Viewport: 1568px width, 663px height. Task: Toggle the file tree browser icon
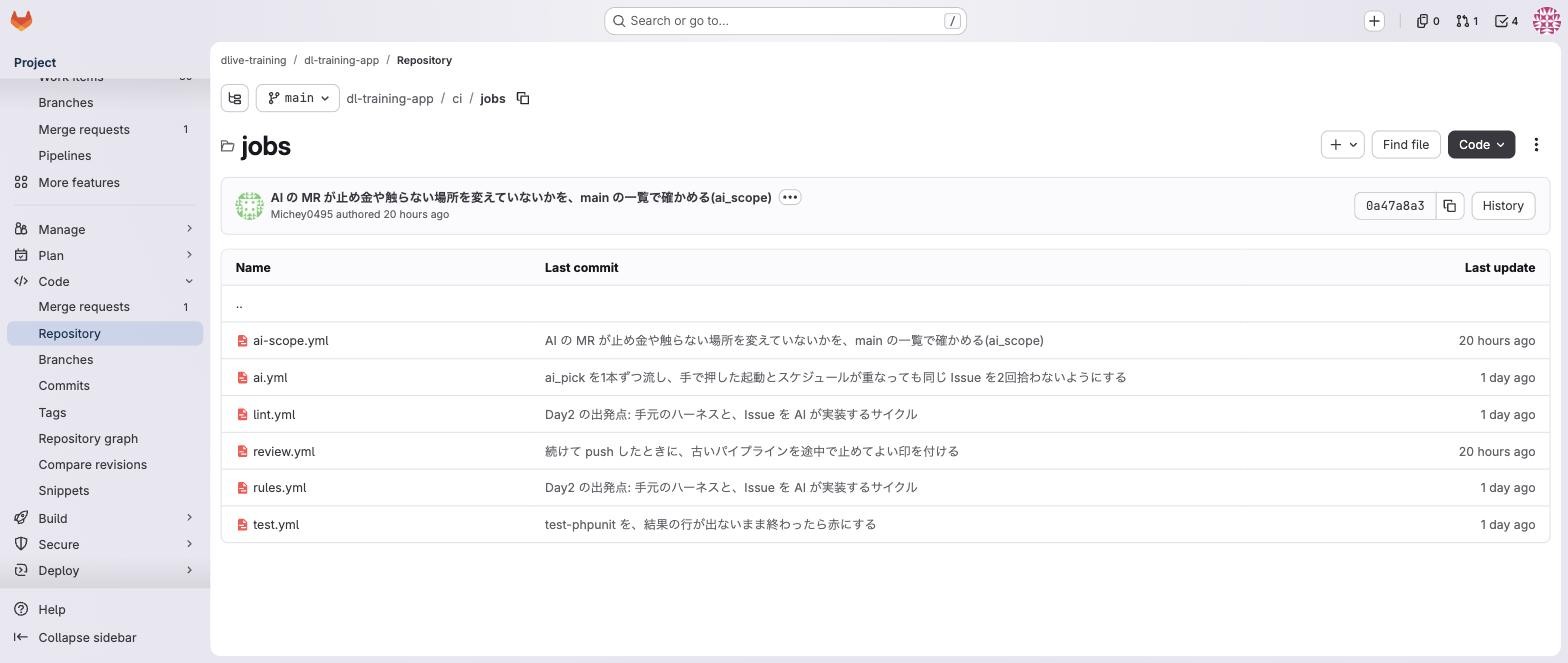click(235, 98)
